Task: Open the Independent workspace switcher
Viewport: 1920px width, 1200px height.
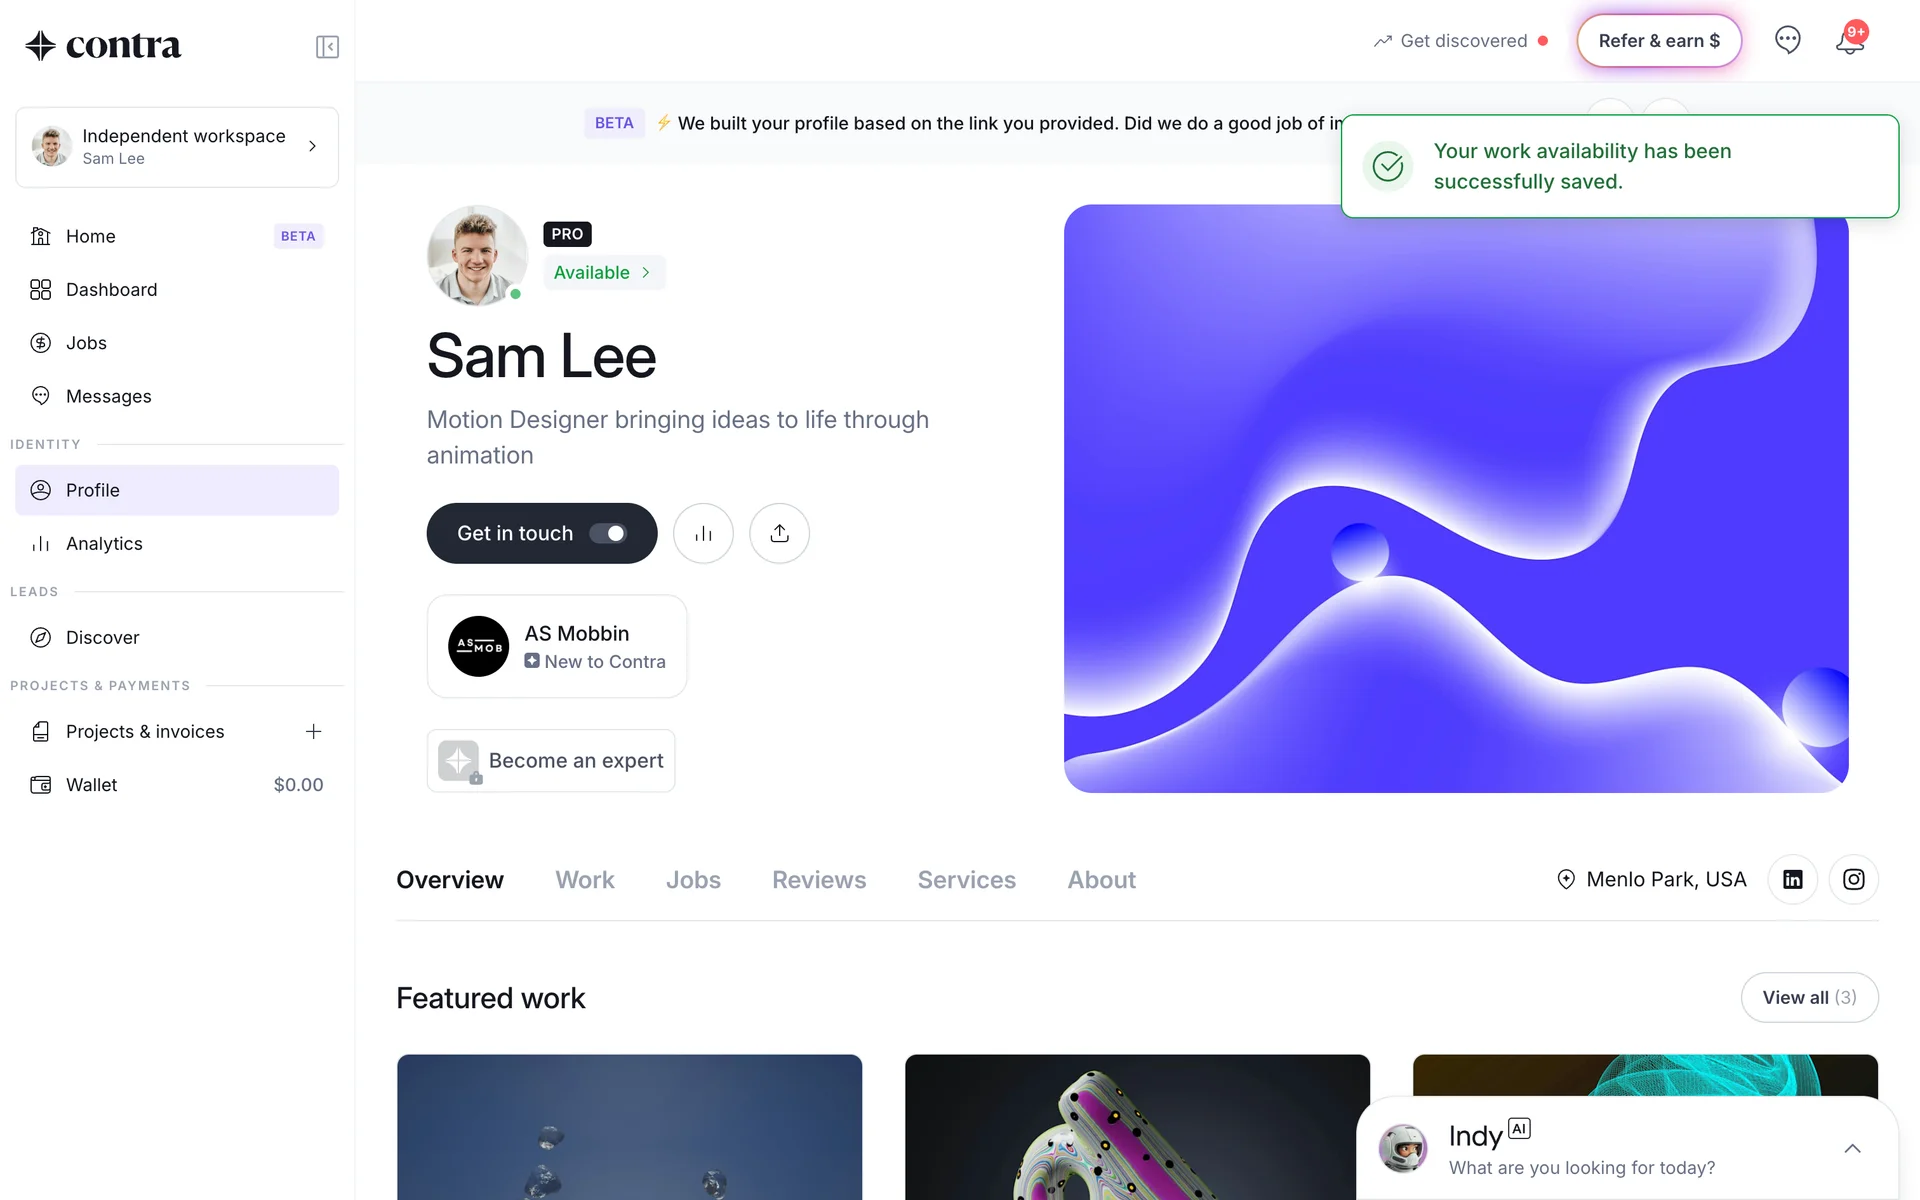Action: tap(177, 147)
